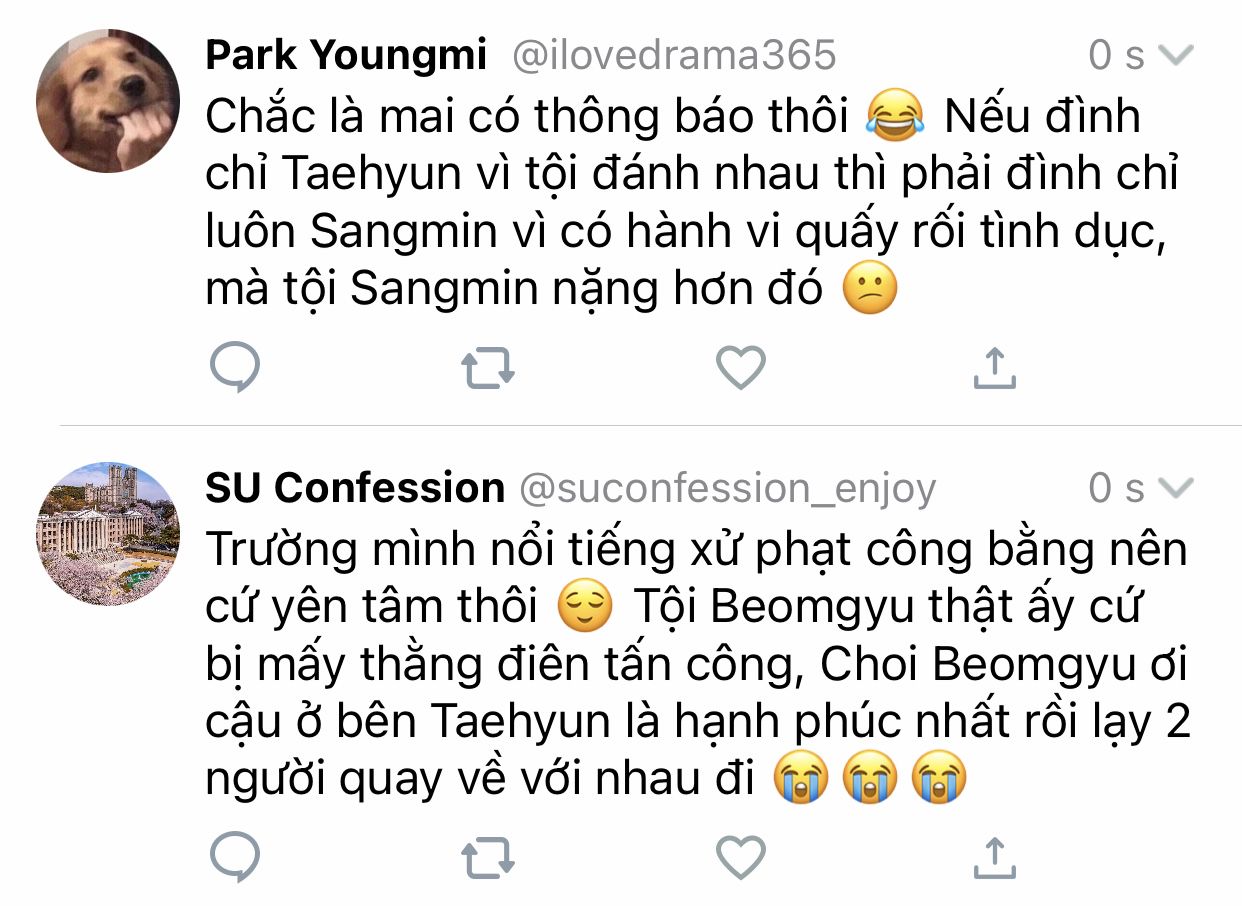The width and height of the screenshot is (1242, 906).
Task: Share the SU Confession tweet
Action: pos(994,858)
